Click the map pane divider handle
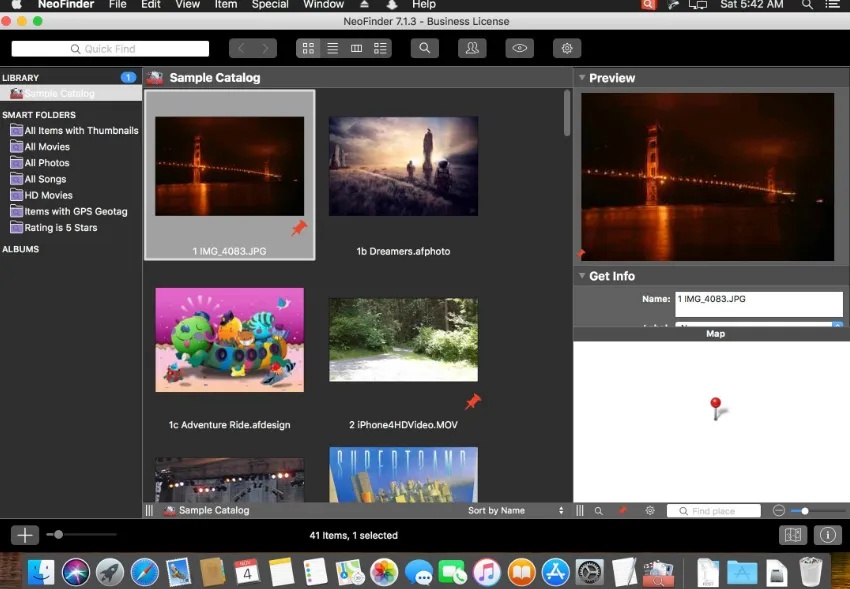 pos(580,510)
